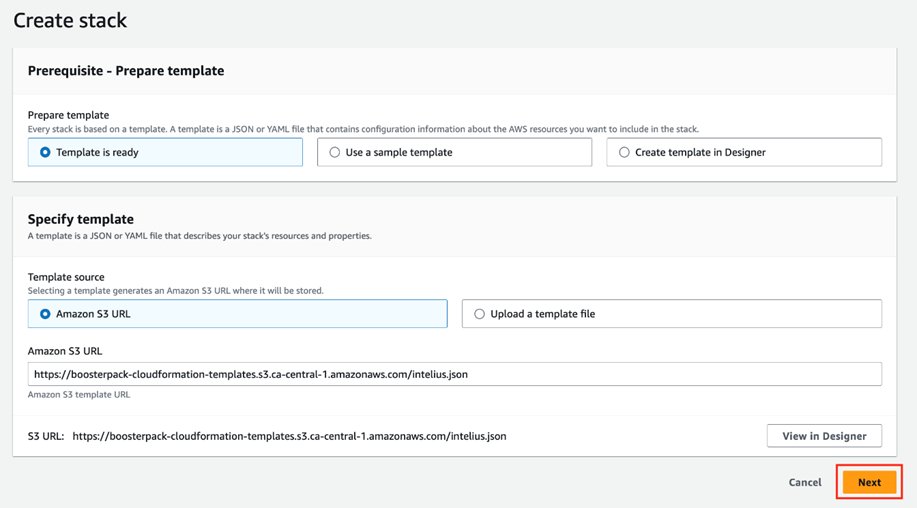Click the "describes your stack's resources" description text
917x508 pixels.
[200, 236]
